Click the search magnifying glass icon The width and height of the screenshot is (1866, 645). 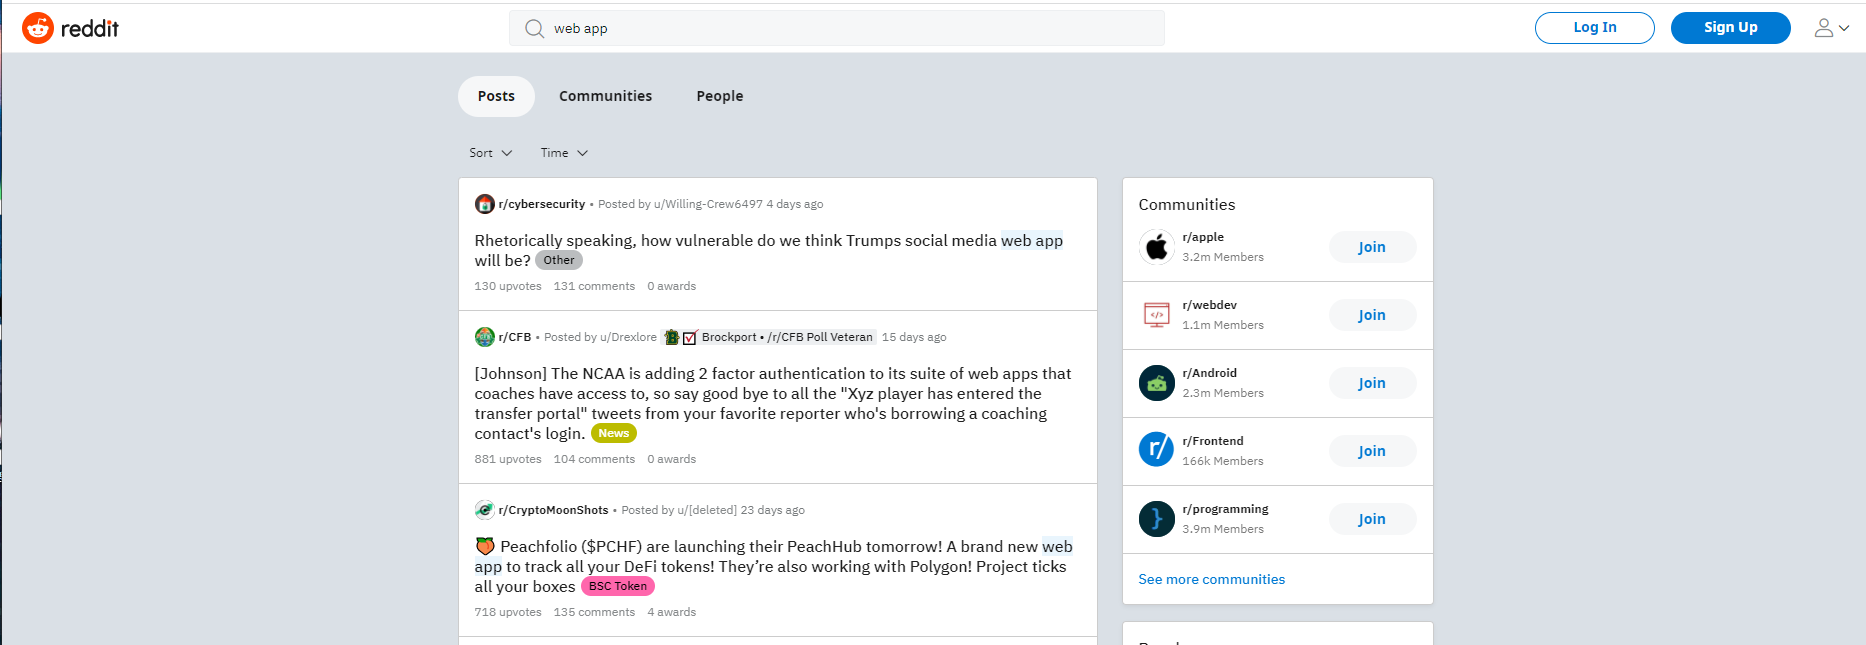coord(535,29)
